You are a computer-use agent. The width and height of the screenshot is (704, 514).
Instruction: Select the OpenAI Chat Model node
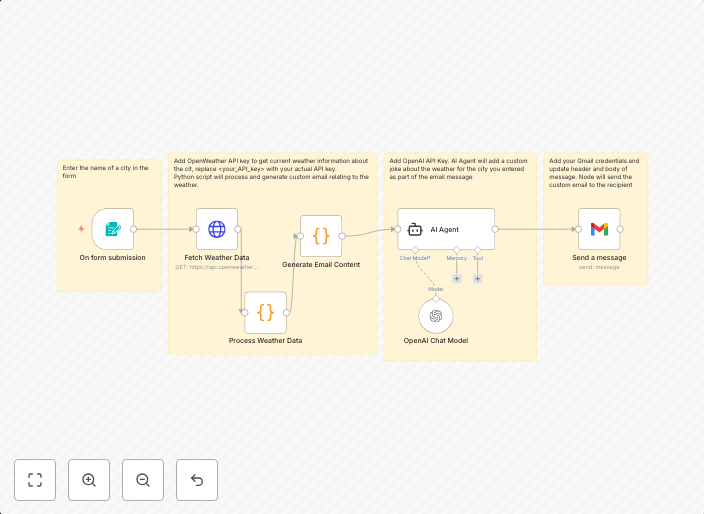coord(435,316)
